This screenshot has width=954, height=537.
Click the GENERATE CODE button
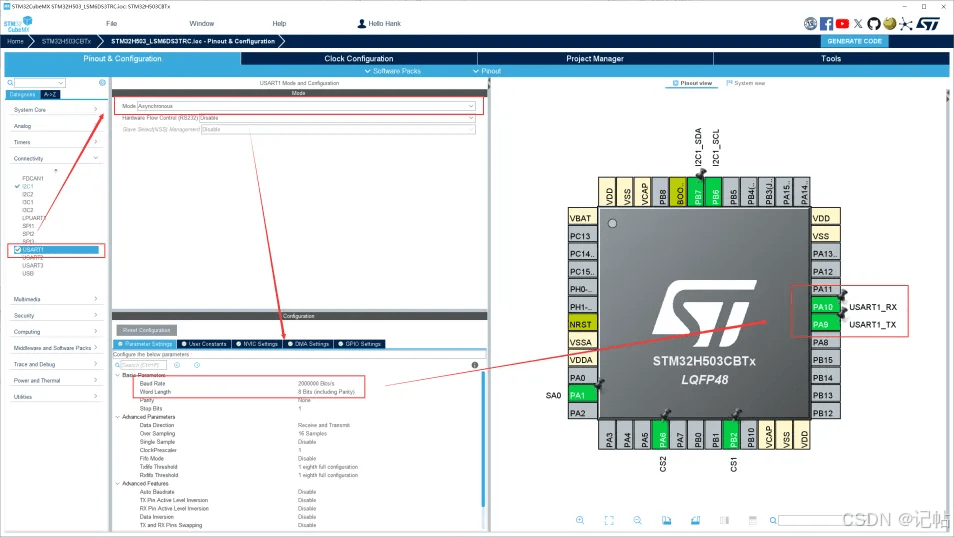click(855, 41)
